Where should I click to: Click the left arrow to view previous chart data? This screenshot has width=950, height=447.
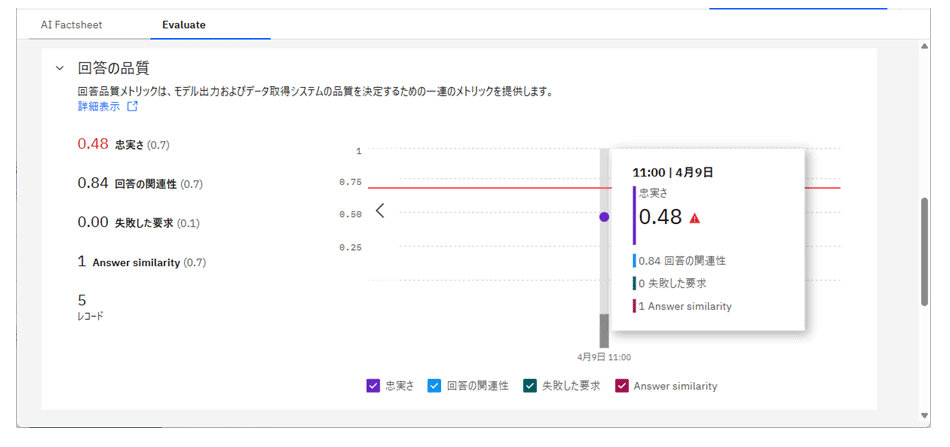click(x=380, y=211)
